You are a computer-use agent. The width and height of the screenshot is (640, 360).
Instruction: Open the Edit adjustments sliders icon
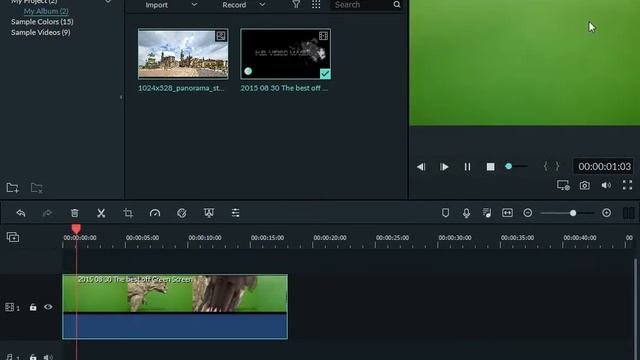click(236, 213)
